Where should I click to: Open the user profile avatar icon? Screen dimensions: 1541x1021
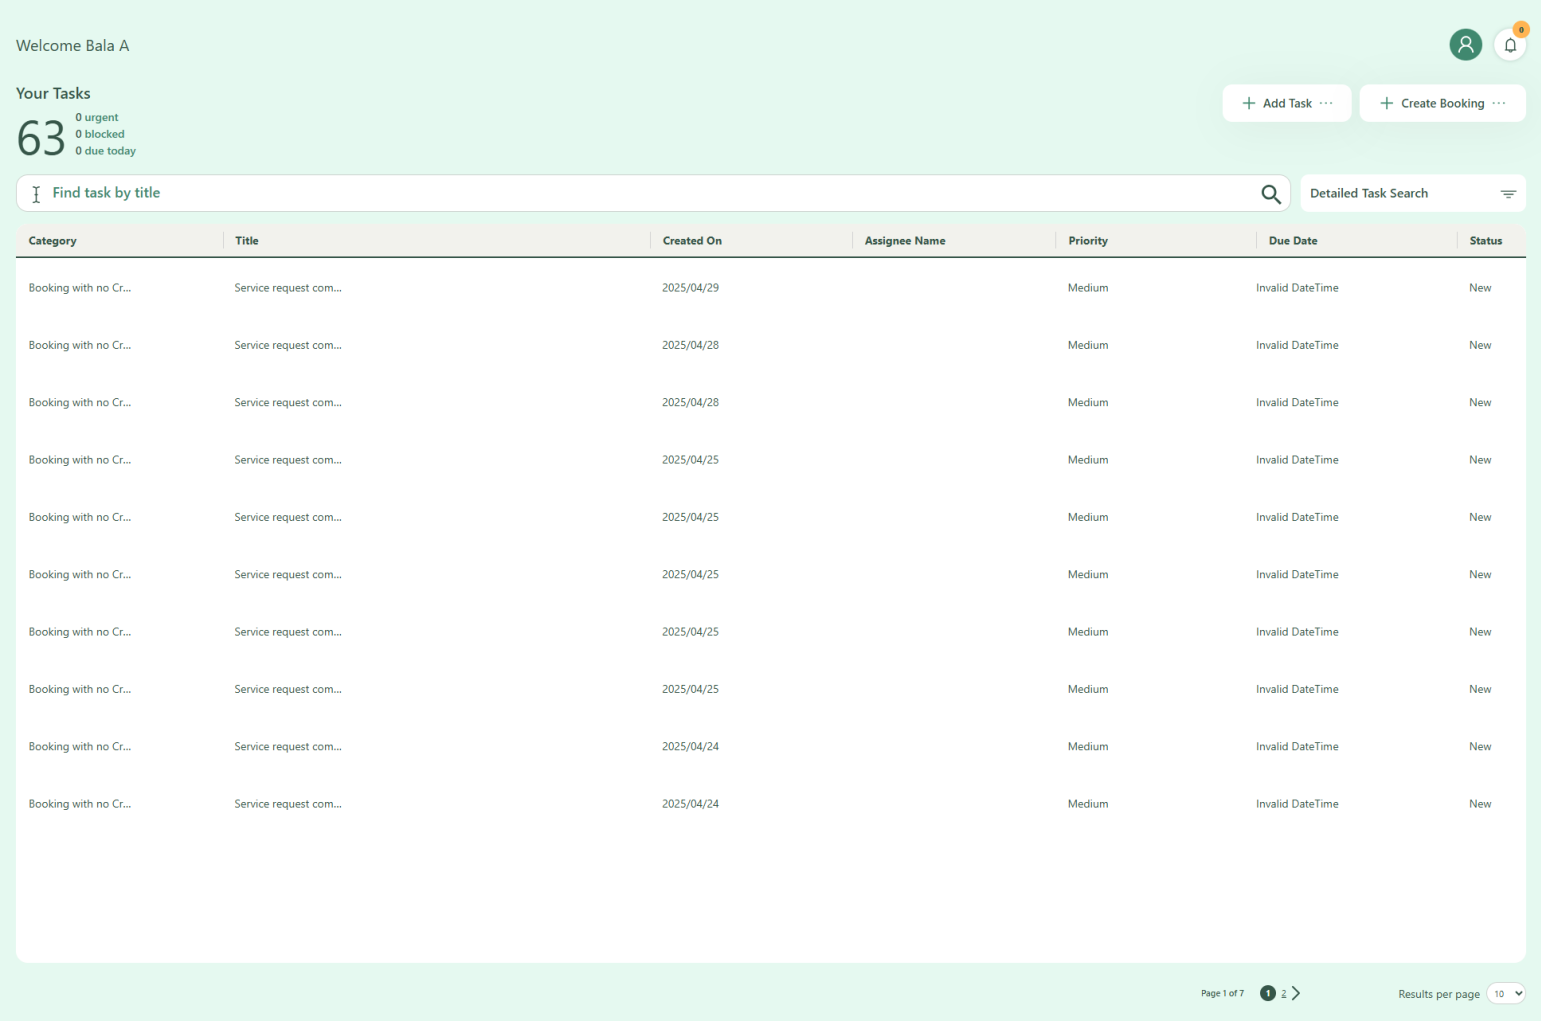coord(1465,45)
